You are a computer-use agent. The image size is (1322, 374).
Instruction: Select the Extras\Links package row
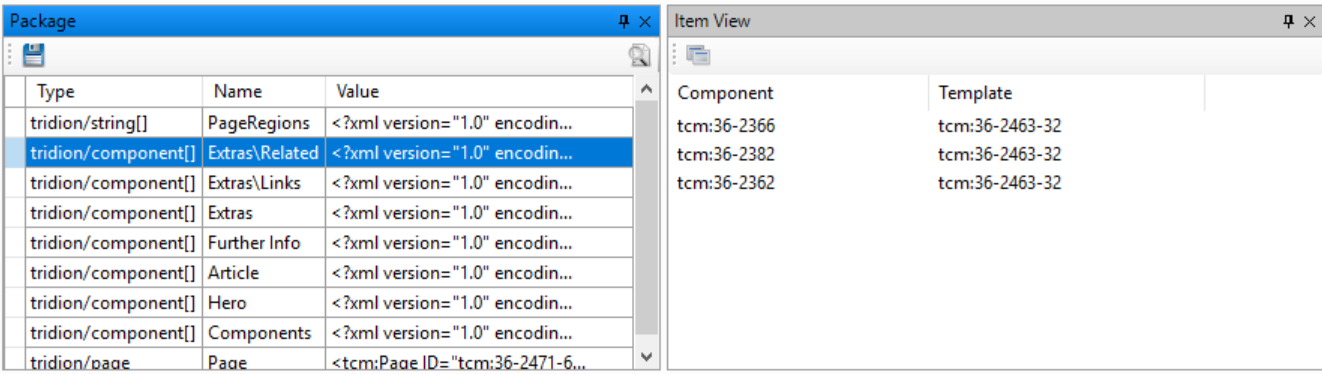click(329, 183)
